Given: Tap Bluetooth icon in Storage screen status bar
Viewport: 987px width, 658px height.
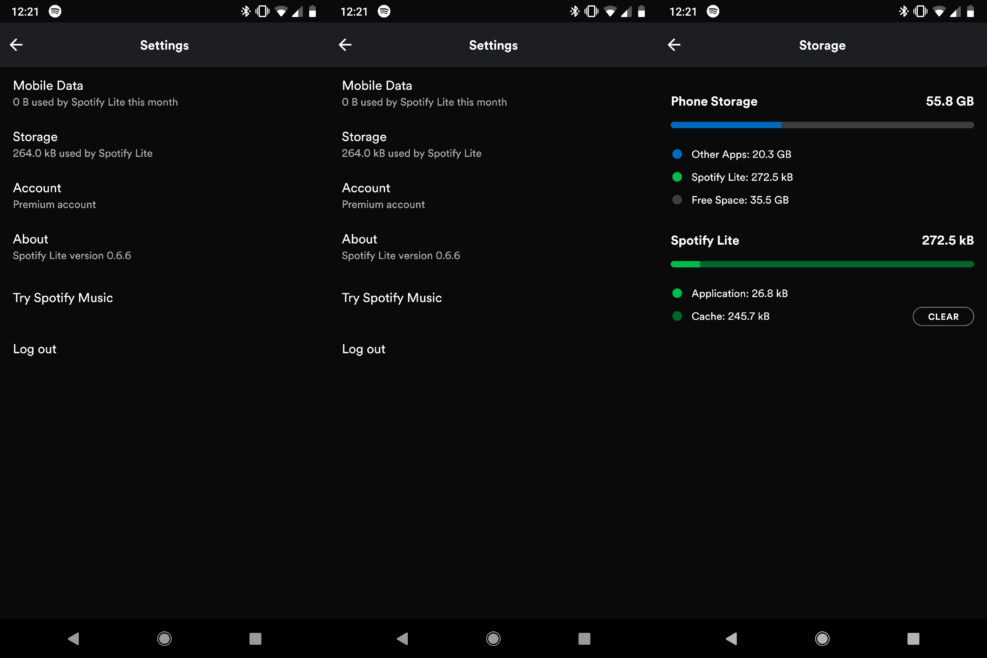Looking at the screenshot, I should 903,11.
